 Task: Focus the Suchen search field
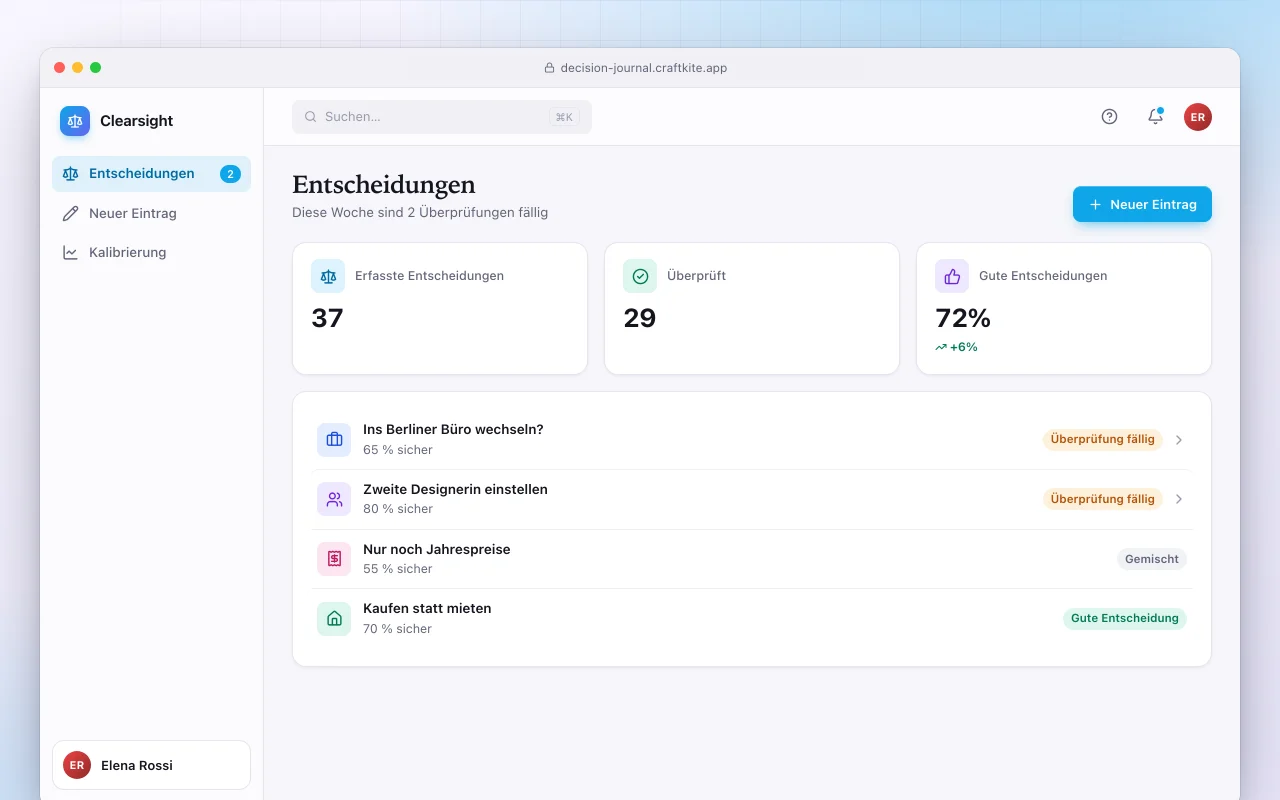[x=442, y=117]
